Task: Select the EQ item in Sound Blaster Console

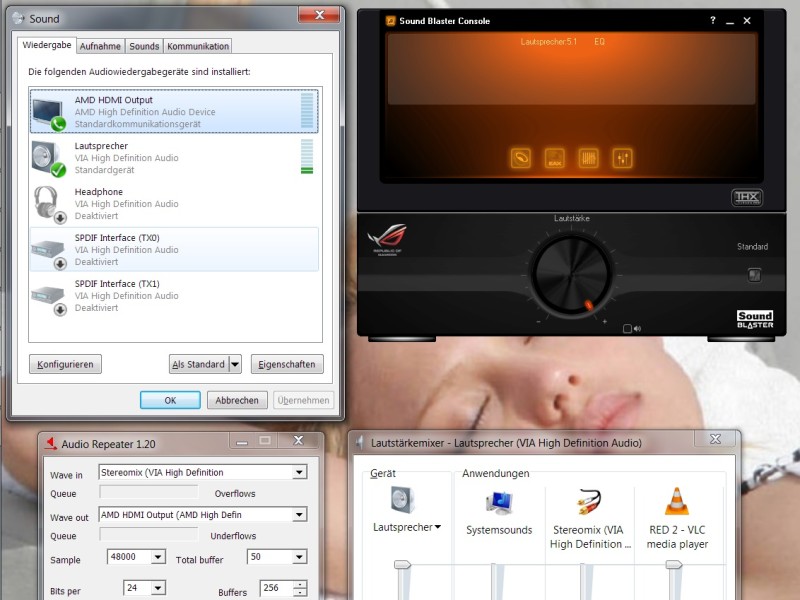Action: point(599,41)
